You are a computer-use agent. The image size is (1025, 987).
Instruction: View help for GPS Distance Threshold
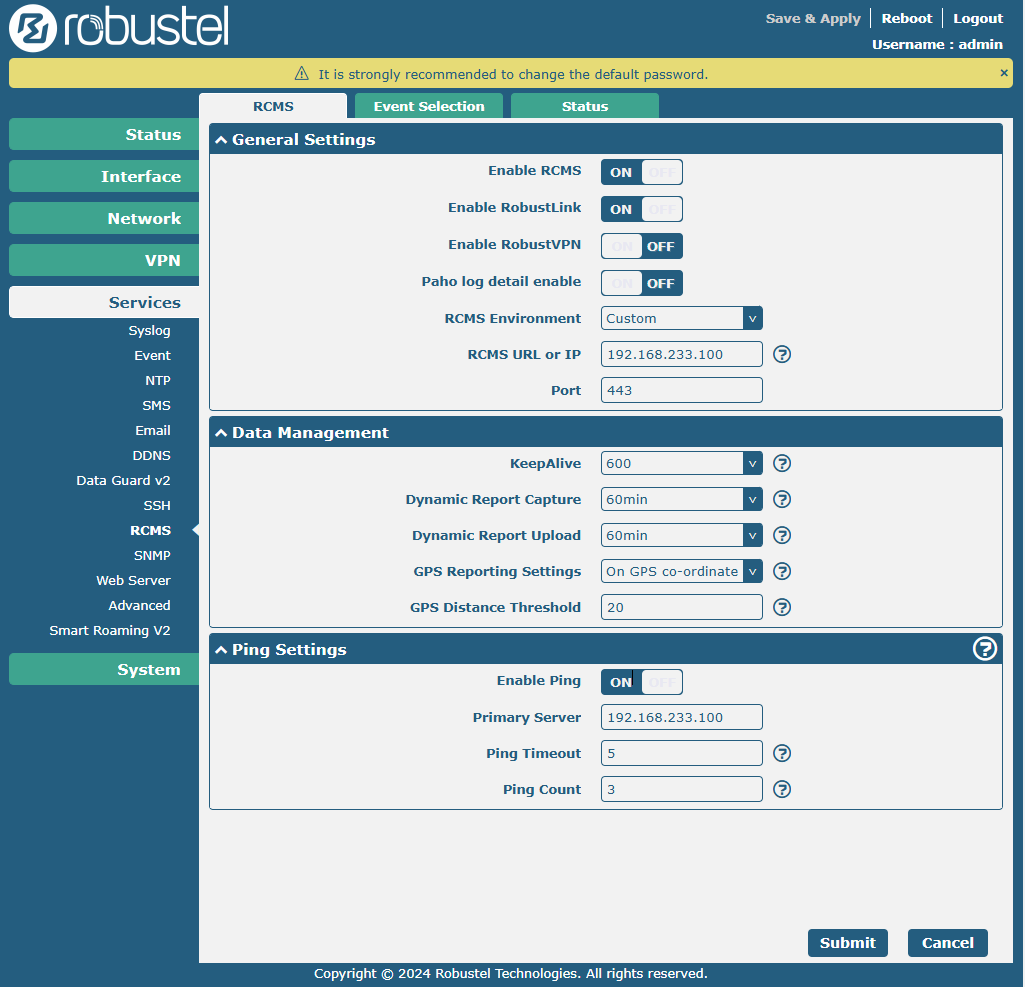point(782,607)
